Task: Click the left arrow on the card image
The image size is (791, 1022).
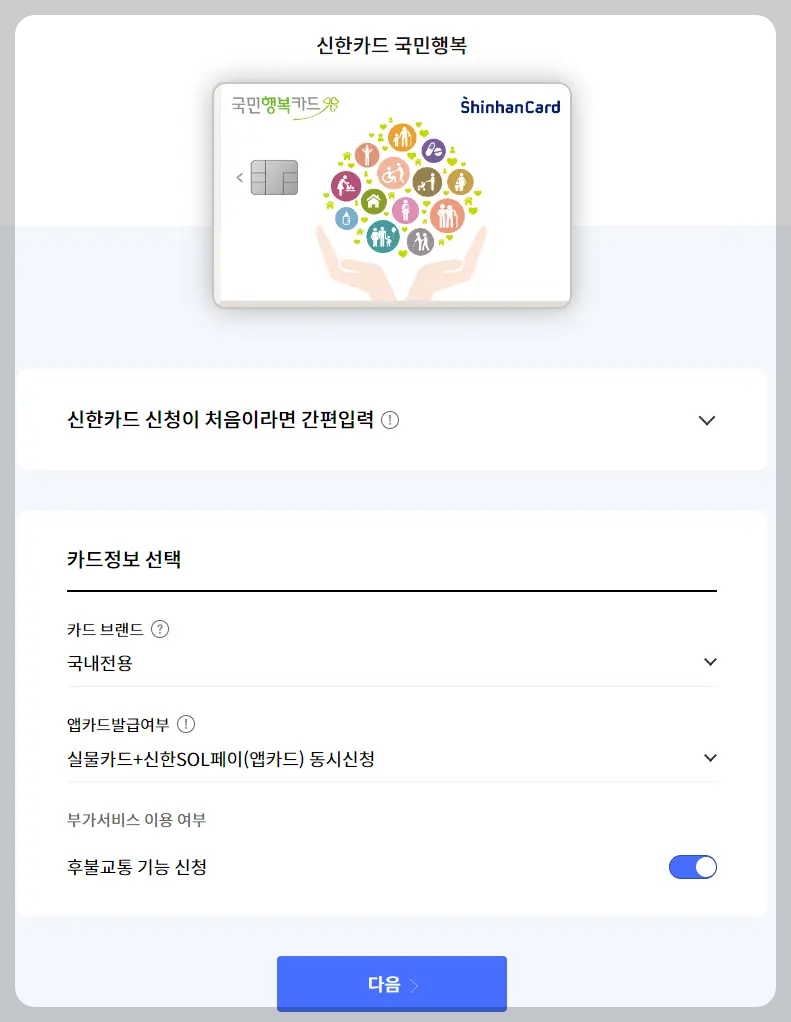Action: click(239, 177)
